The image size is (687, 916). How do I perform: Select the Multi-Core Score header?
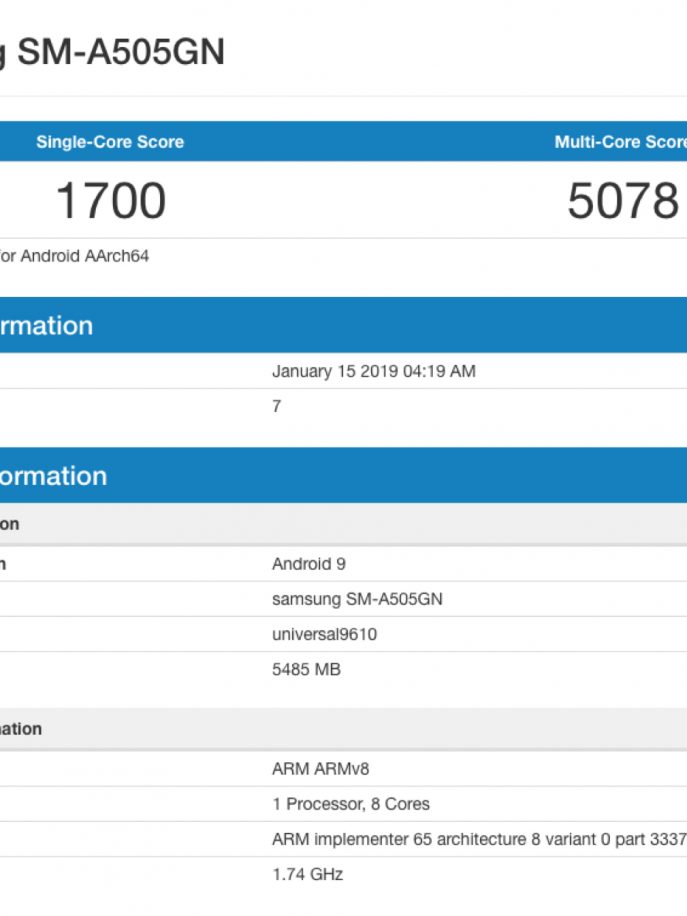coord(620,142)
